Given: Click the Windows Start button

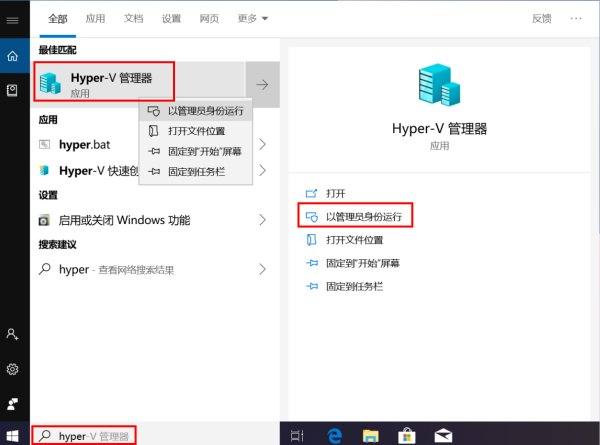Looking at the screenshot, I should [12, 436].
